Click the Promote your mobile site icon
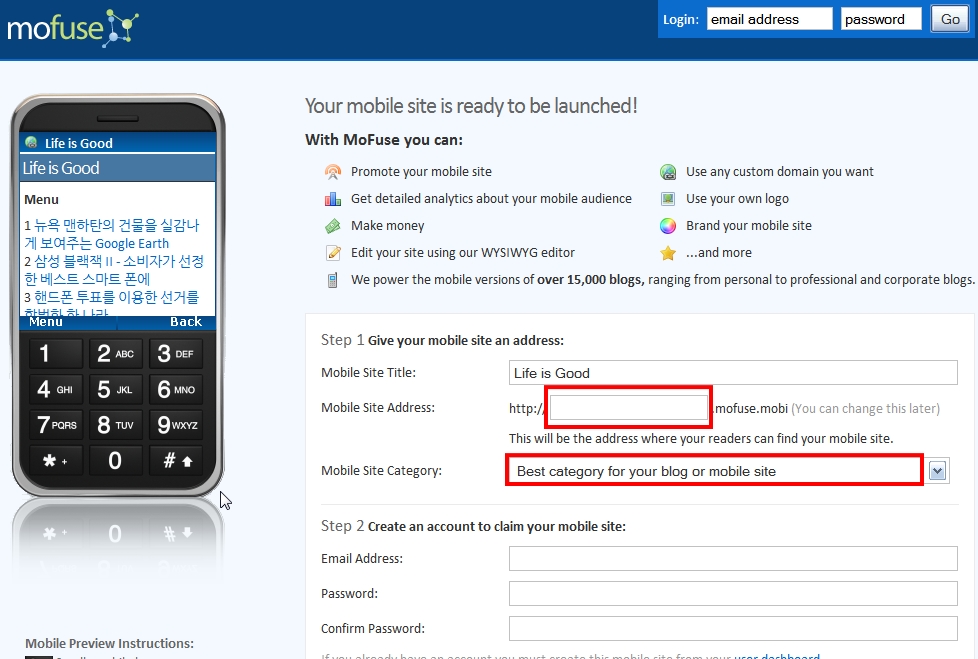This screenshot has width=978, height=659. 333,172
